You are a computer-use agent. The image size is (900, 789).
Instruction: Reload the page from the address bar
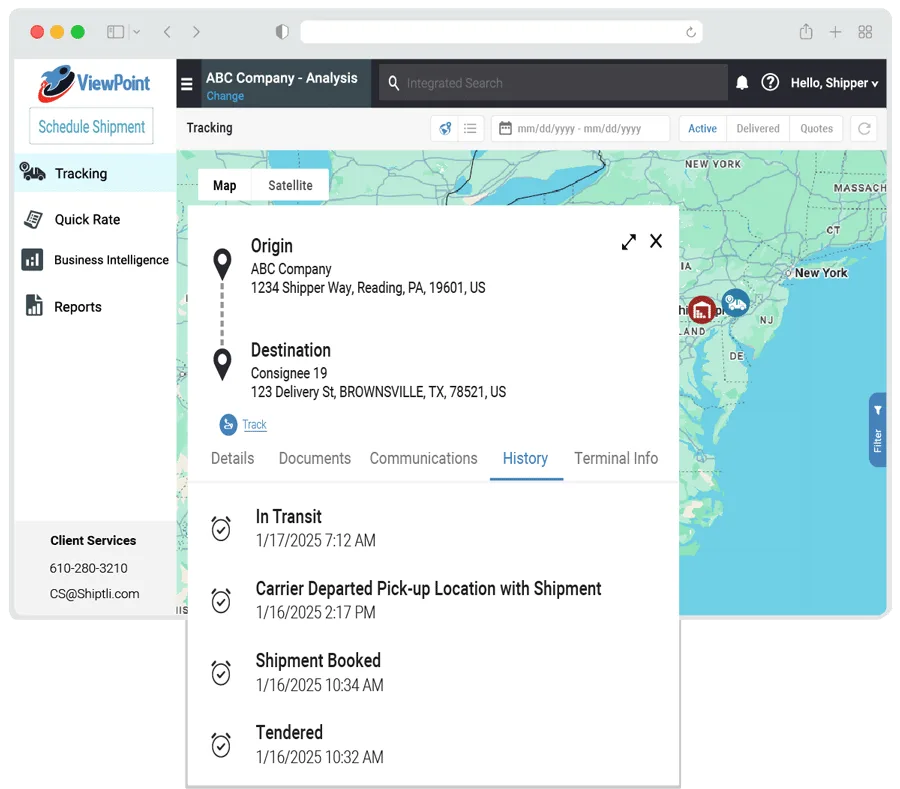pos(690,32)
